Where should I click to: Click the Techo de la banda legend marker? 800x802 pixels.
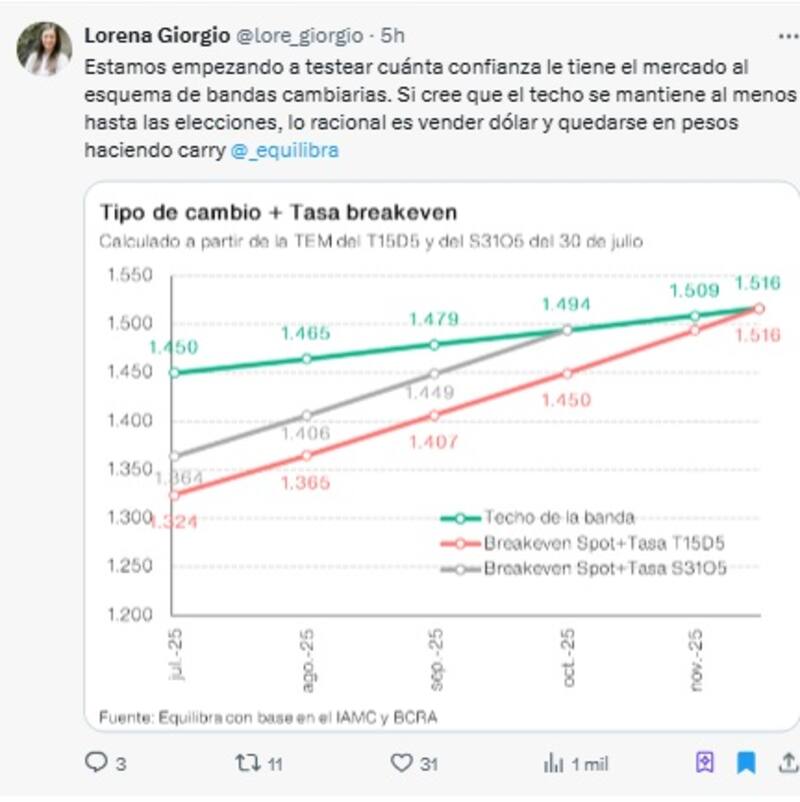461,518
